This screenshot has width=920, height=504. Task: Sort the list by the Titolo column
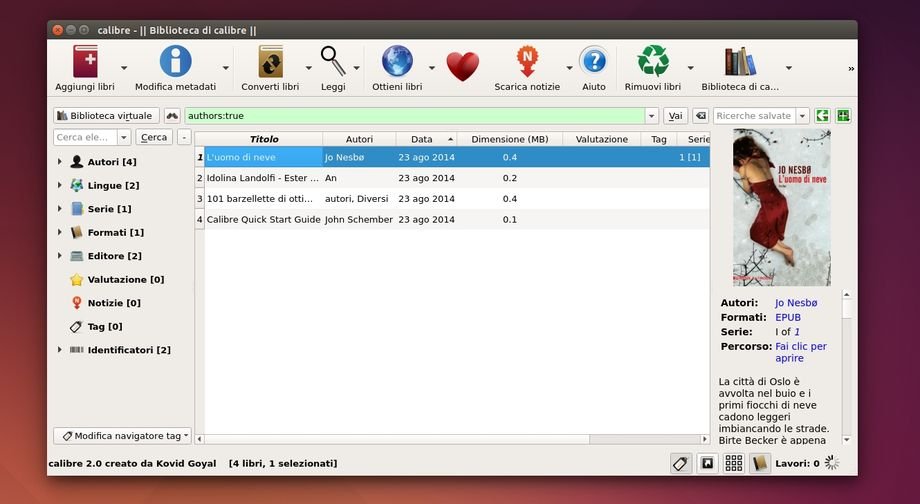pos(264,139)
